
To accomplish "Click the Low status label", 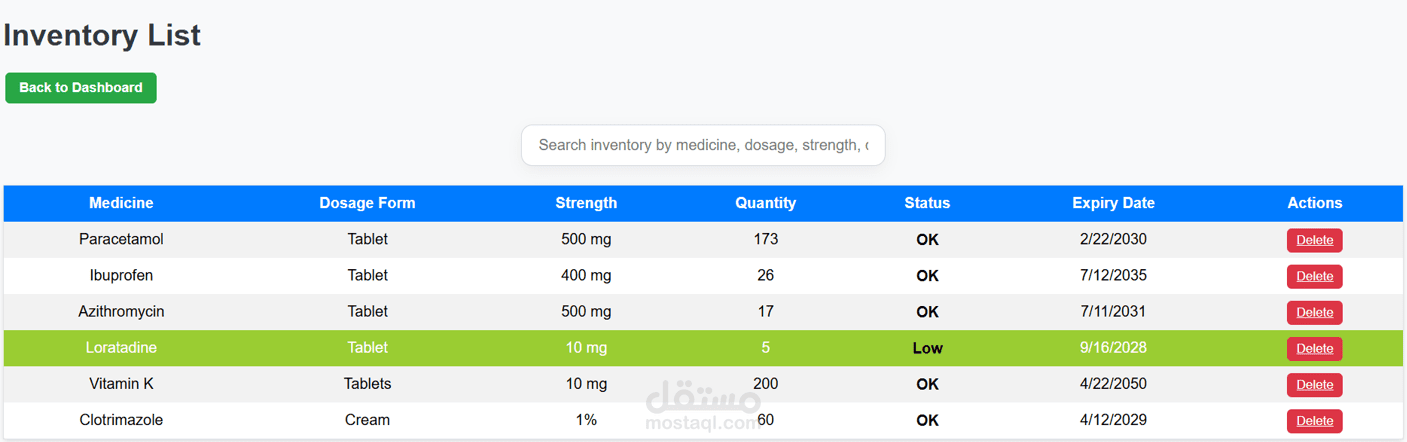I will tap(927, 349).
